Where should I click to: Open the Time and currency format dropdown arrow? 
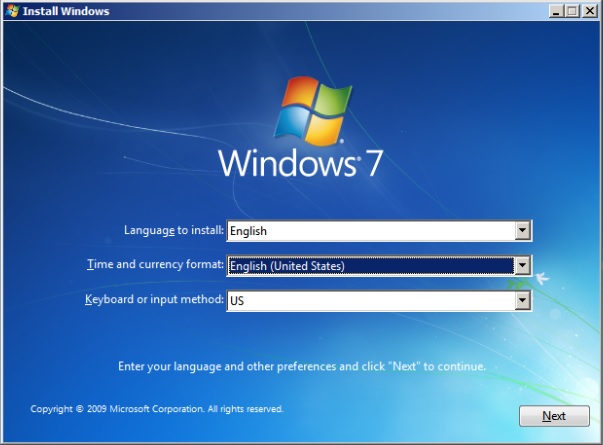coord(520,266)
